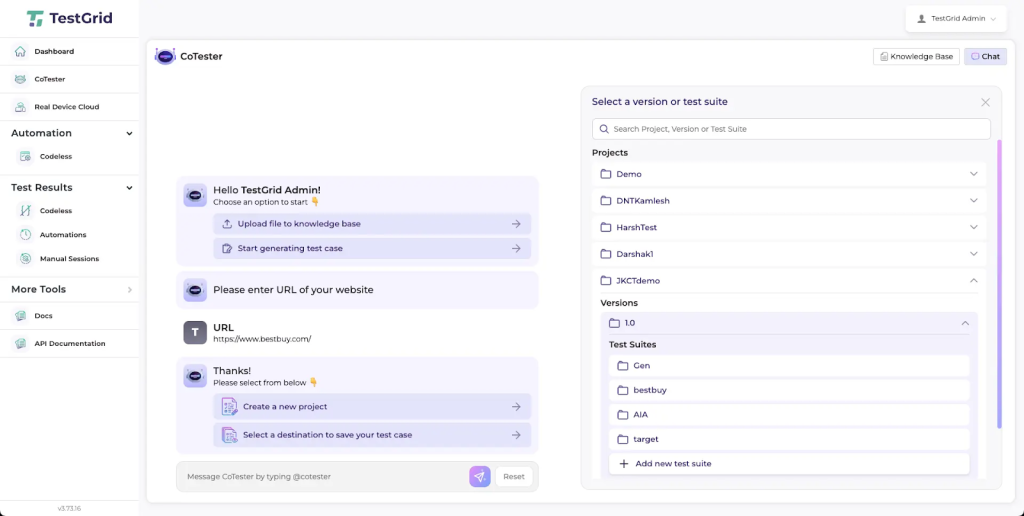Focus the Search Project, Version or Test Suite field
Viewport: 1024px width, 516px height.
[x=791, y=129]
